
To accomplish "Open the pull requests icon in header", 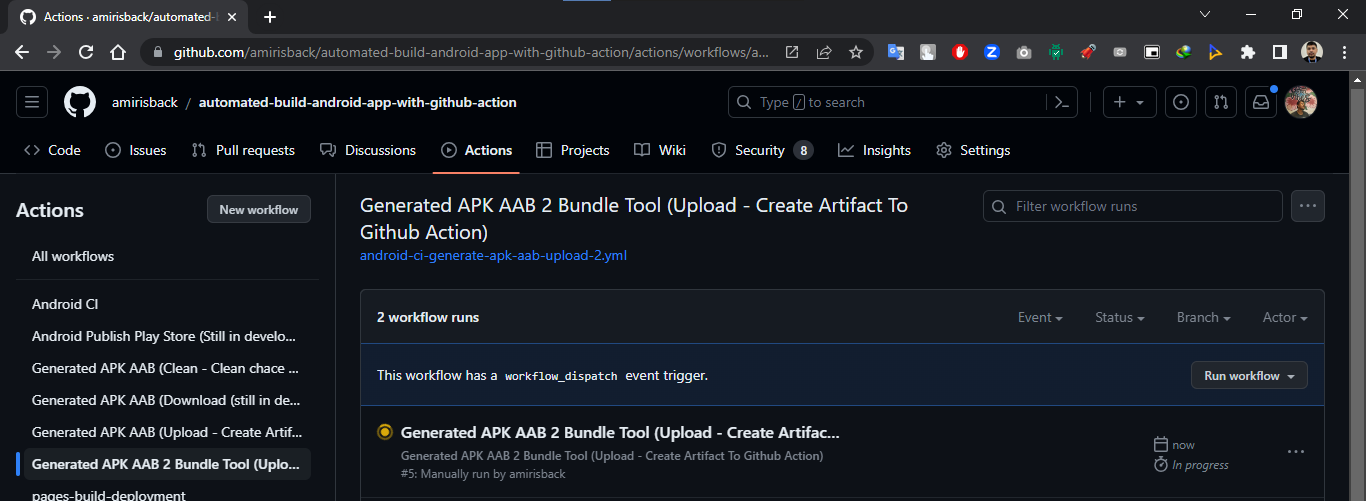I will [x=1221, y=102].
